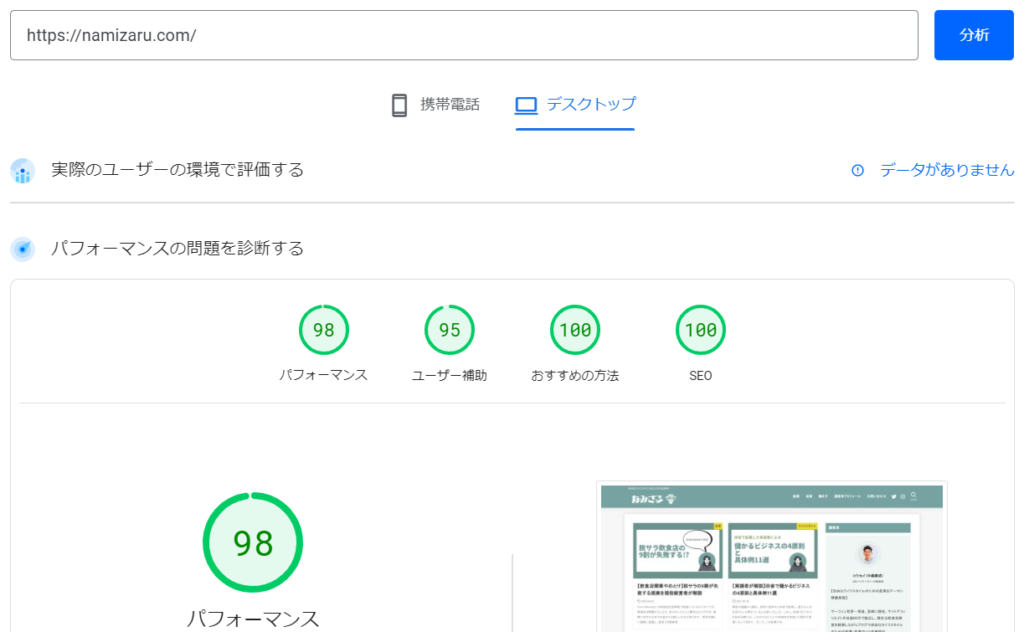Click the ユーザー補助 label
The image size is (1024, 632).
(449, 375)
